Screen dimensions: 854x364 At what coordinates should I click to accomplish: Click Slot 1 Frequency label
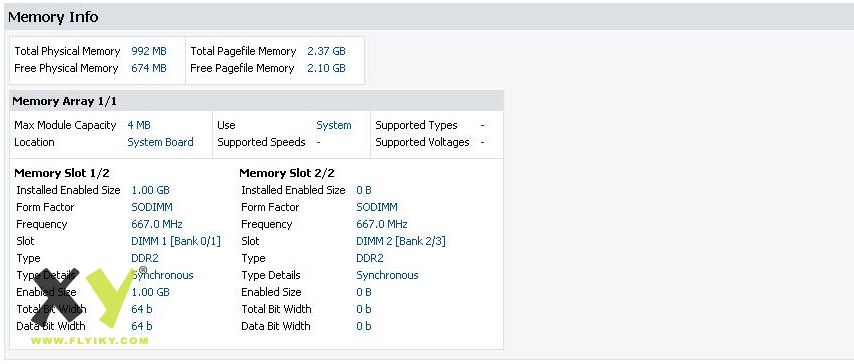(x=42, y=224)
